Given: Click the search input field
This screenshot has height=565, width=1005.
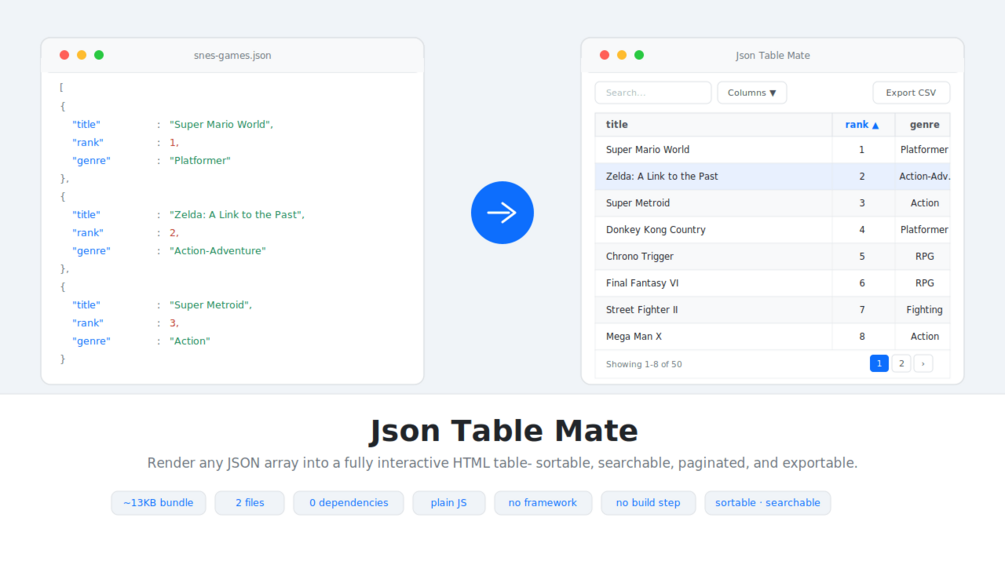Looking at the screenshot, I should coord(652,93).
